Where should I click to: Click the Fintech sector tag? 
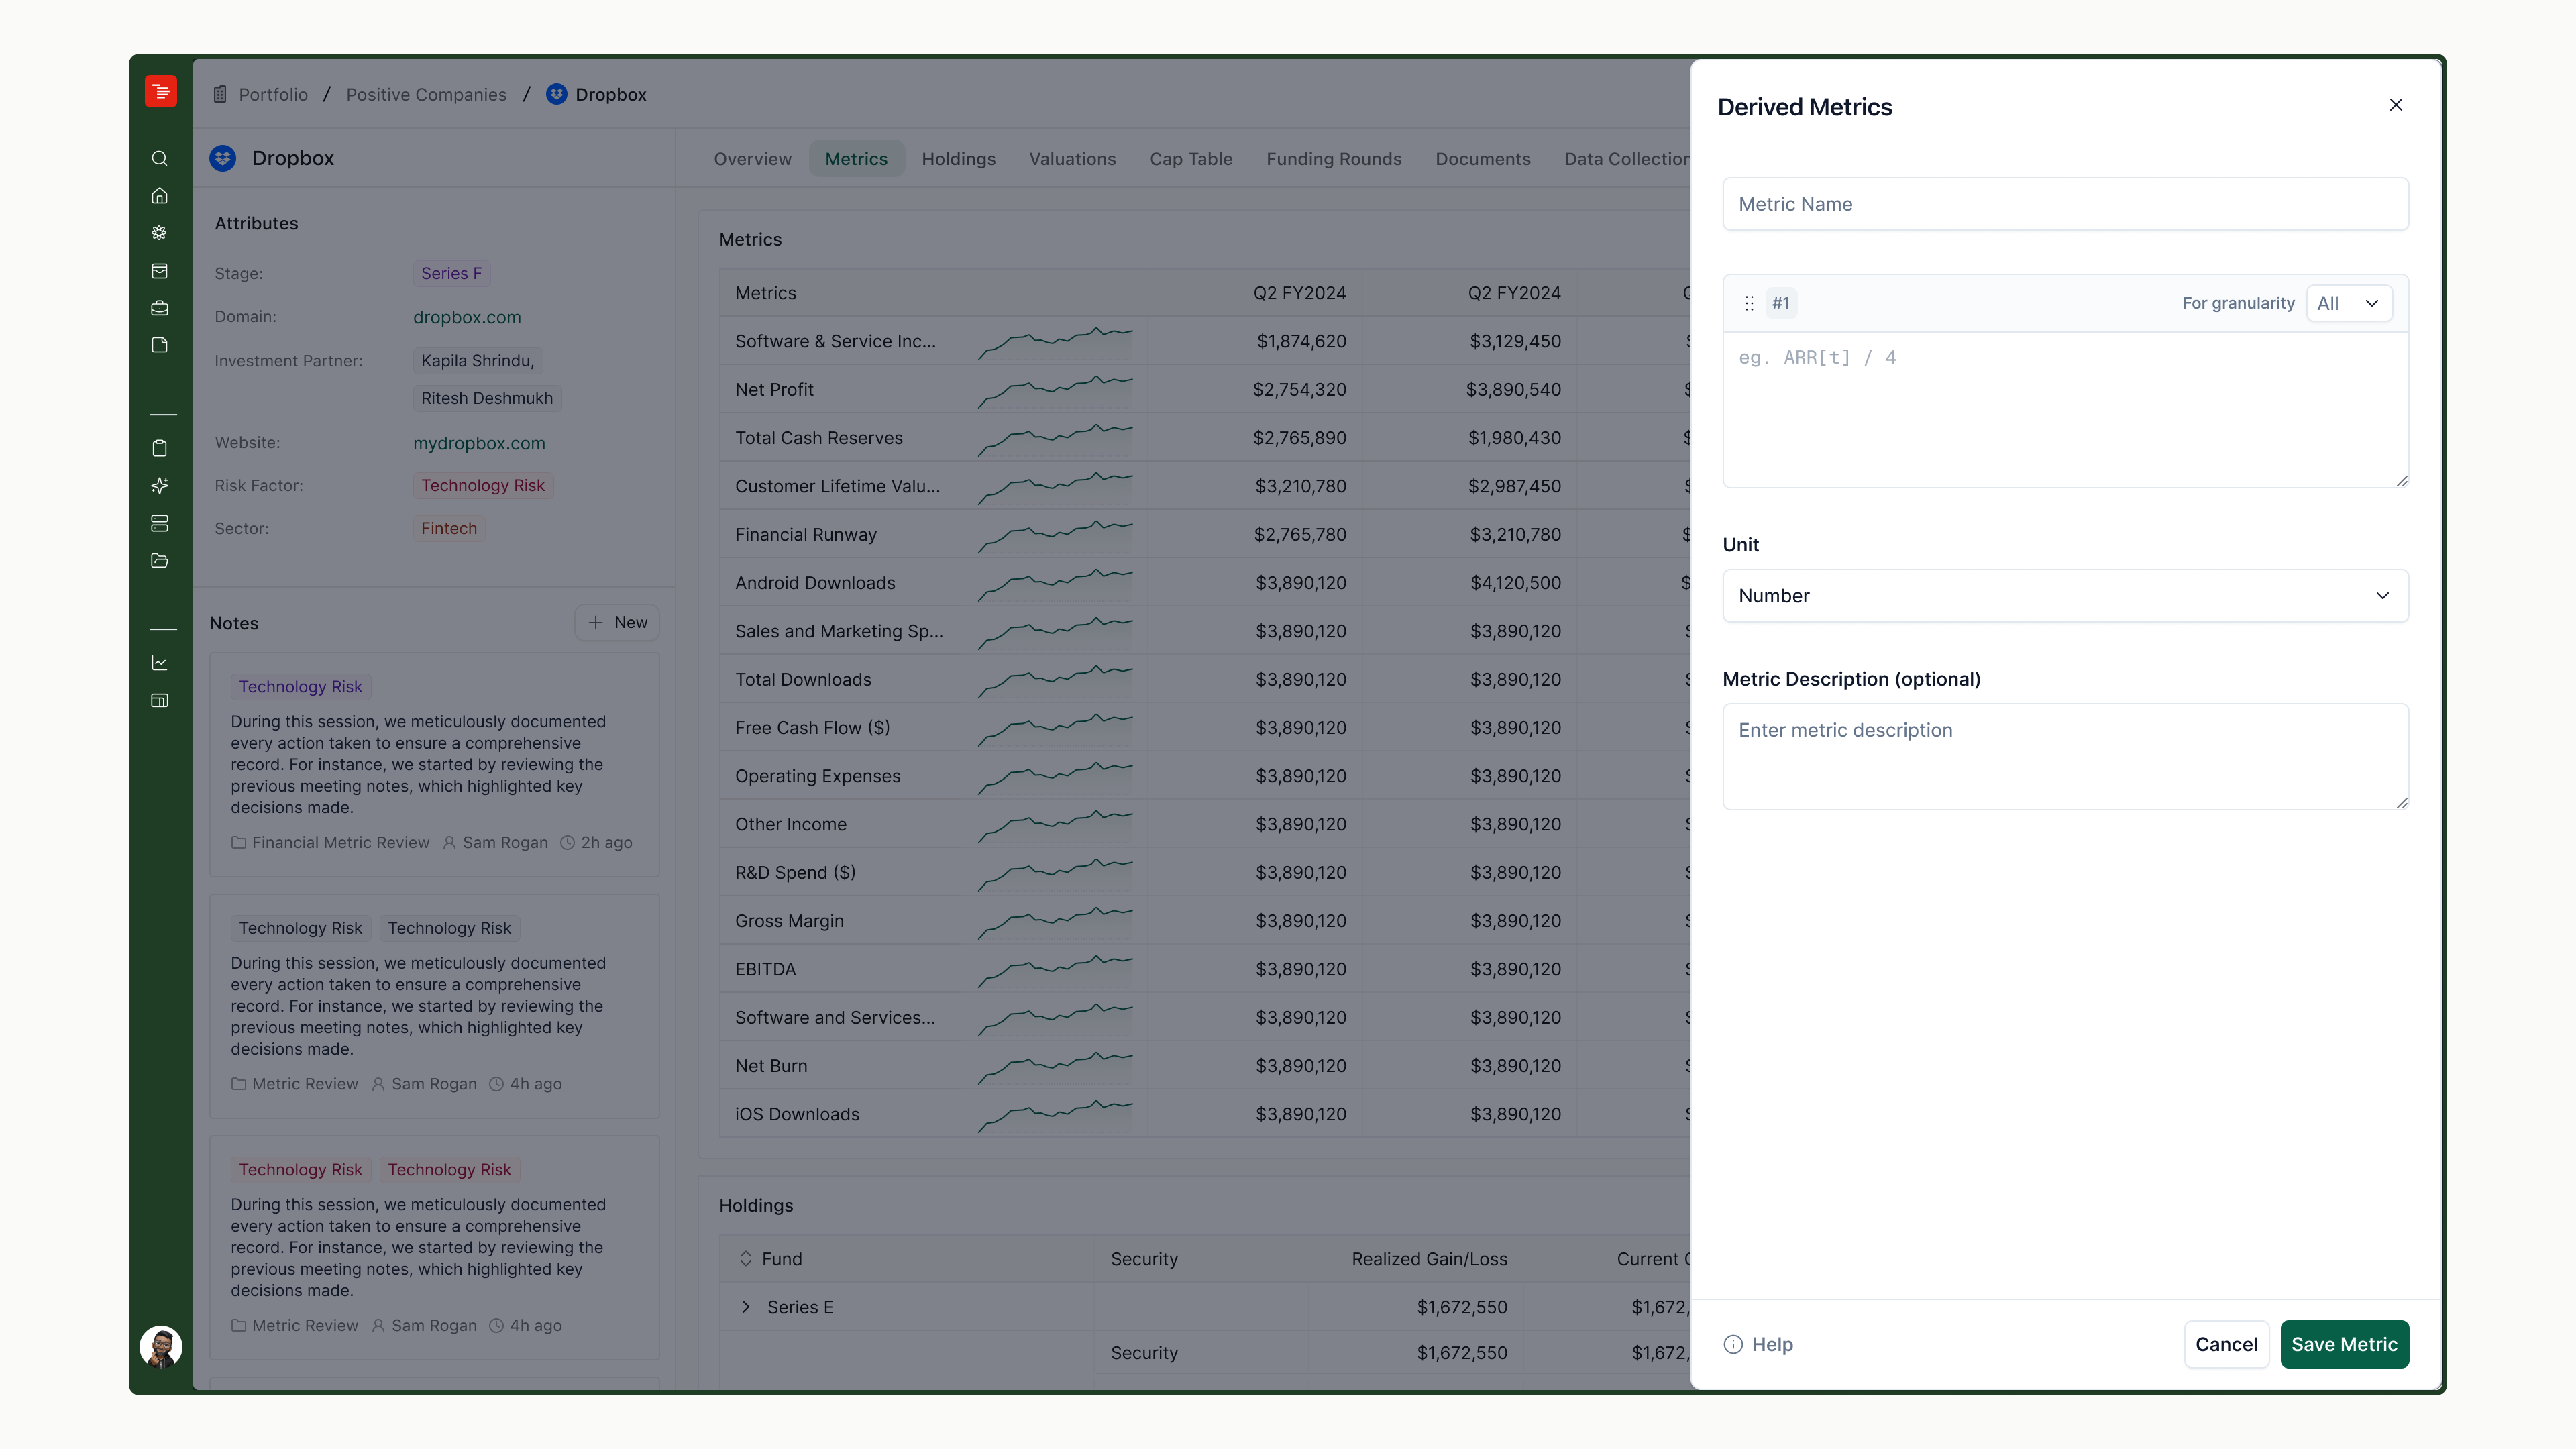449,528
